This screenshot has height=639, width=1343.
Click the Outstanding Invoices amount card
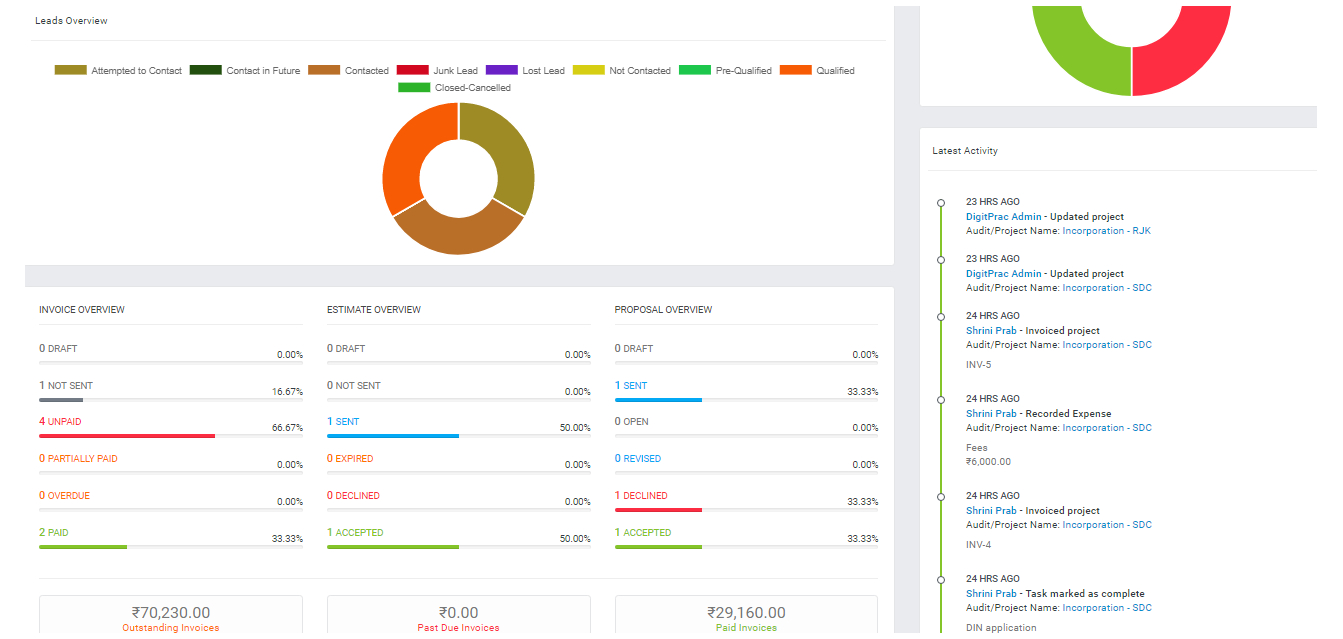click(x=171, y=615)
